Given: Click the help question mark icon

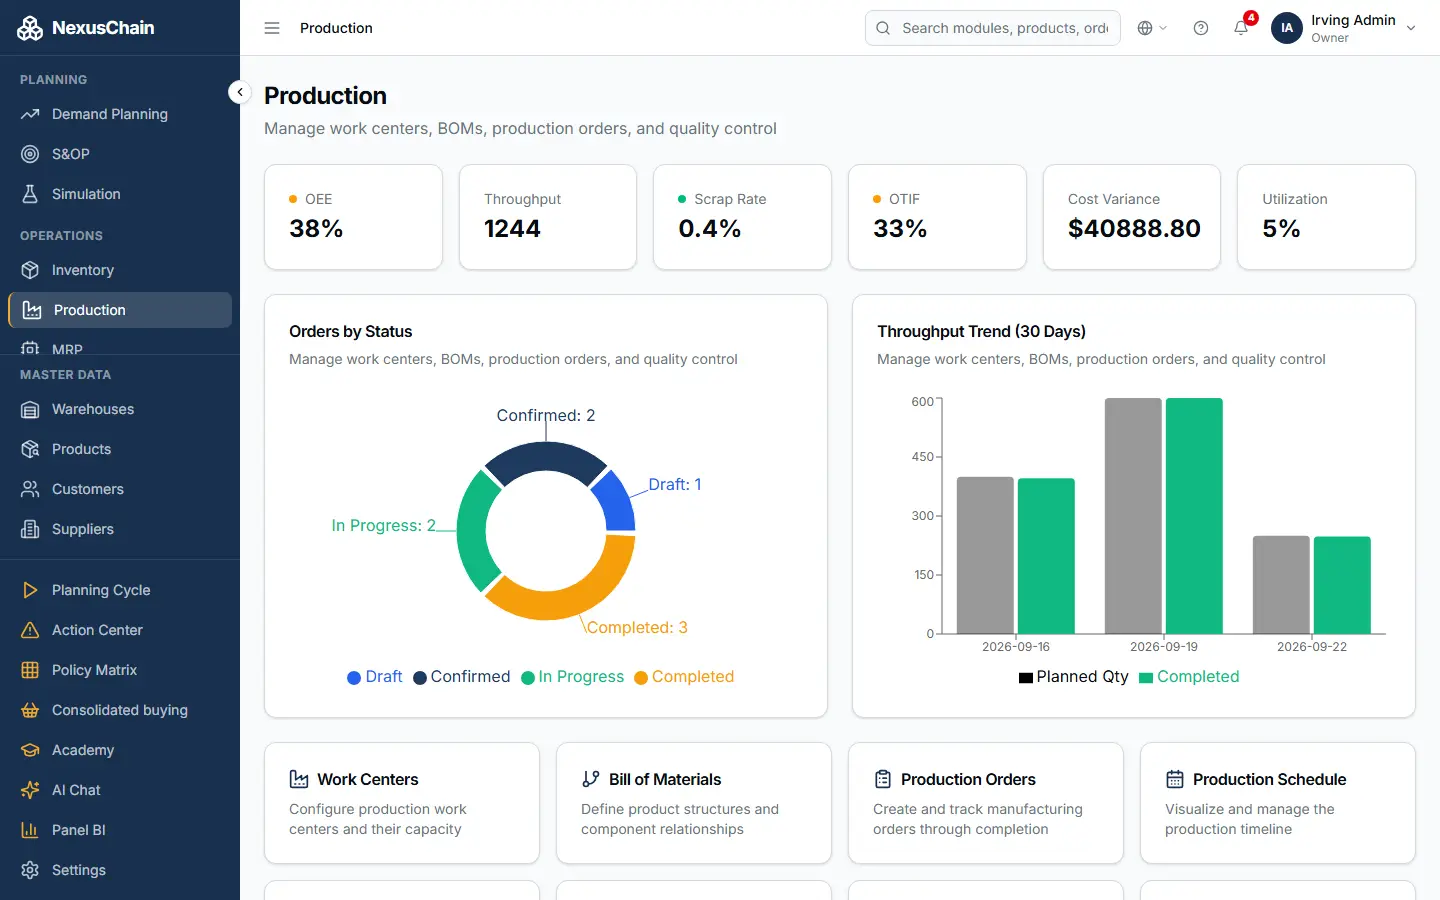Looking at the screenshot, I should point(1201,28).
